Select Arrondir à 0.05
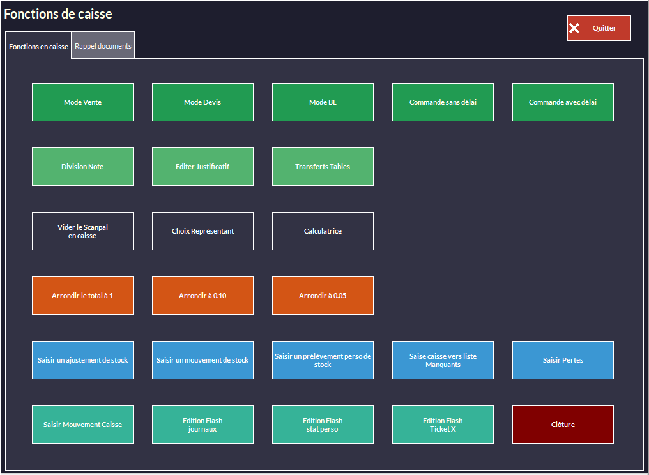The image size is (649, 475). (322, 296)
